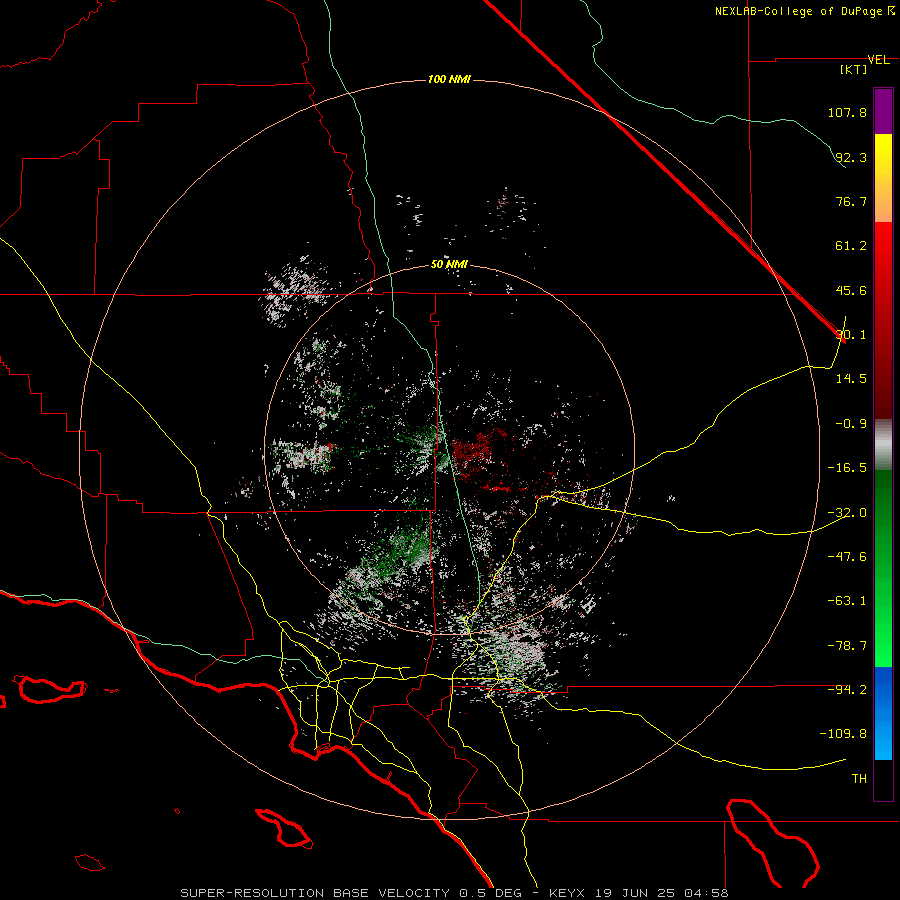The image size is (900, 900).
Task: Click SUPER-RESOLUTION BASE VELOCITY caption text
Action: pyautogui.click(x=315, y=893)
